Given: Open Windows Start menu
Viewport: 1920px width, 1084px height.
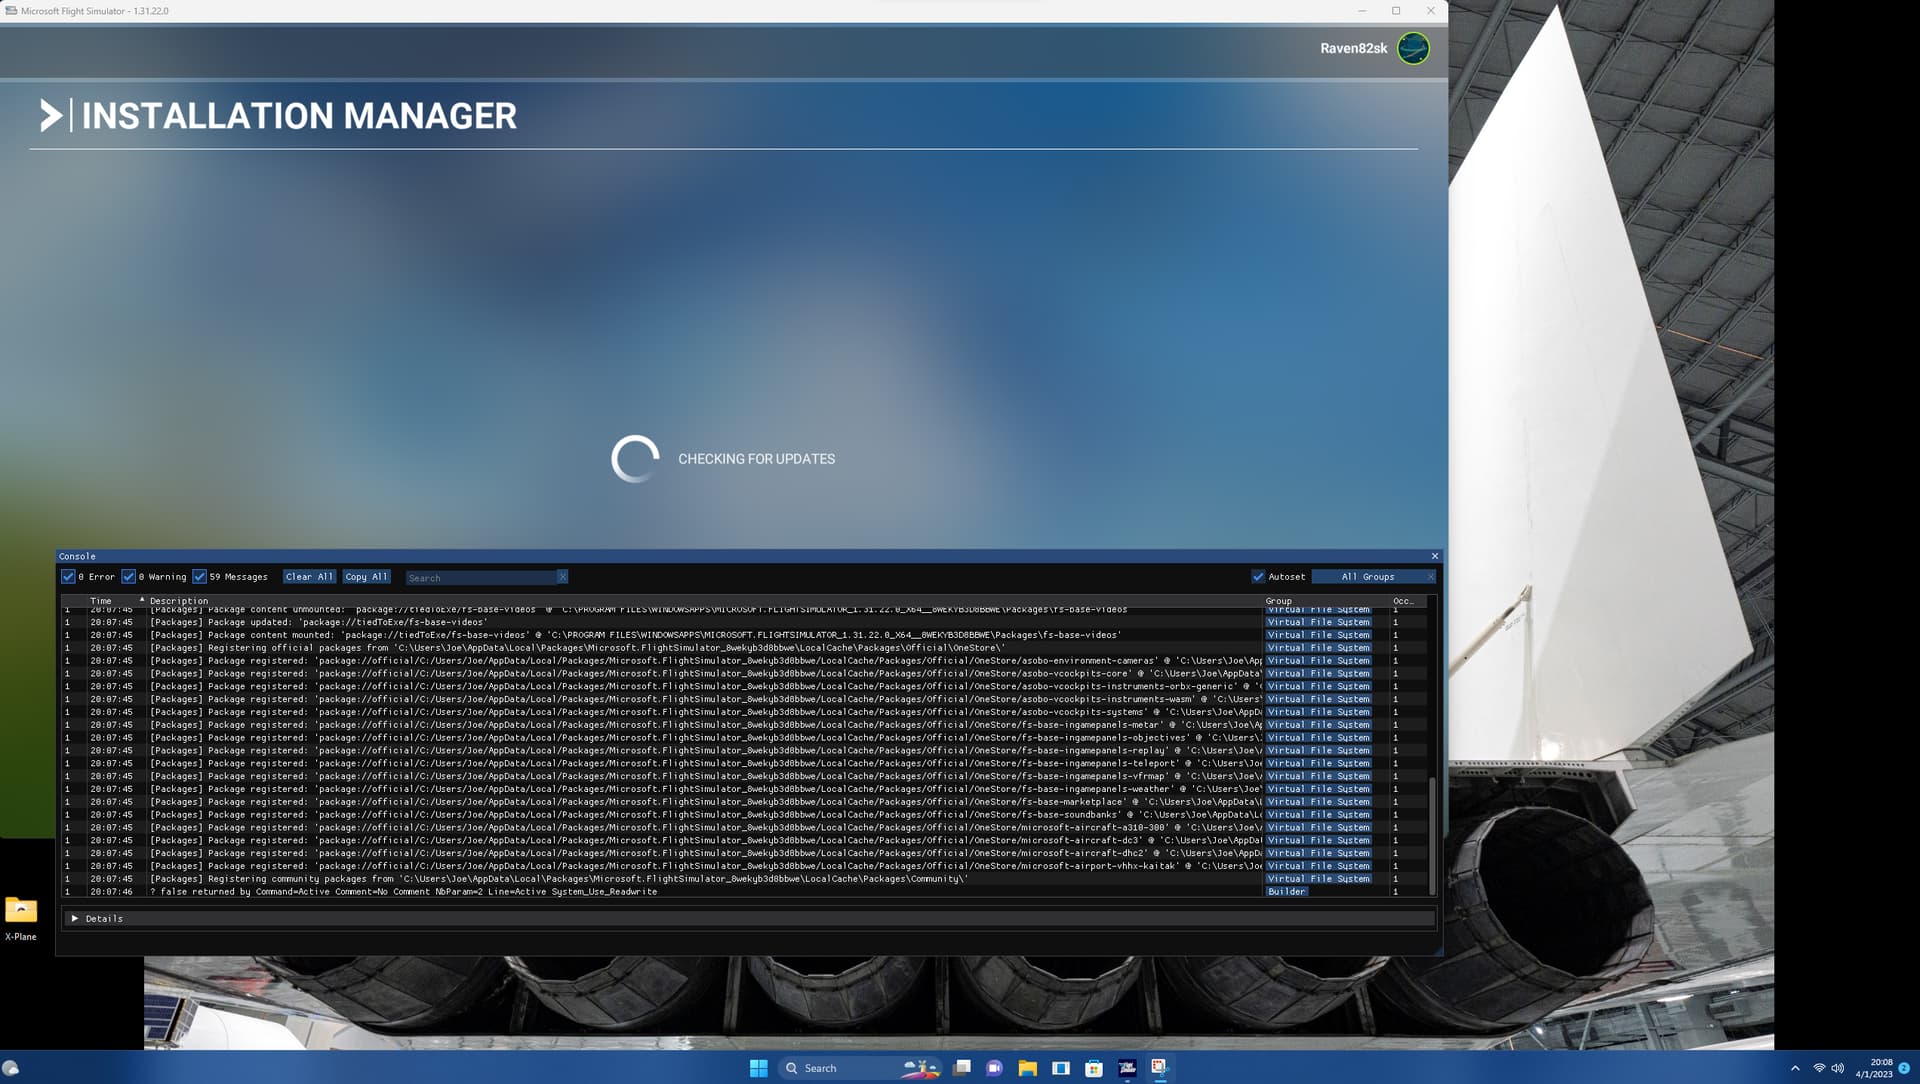Looking at the screenshot, I should 758,1068.
